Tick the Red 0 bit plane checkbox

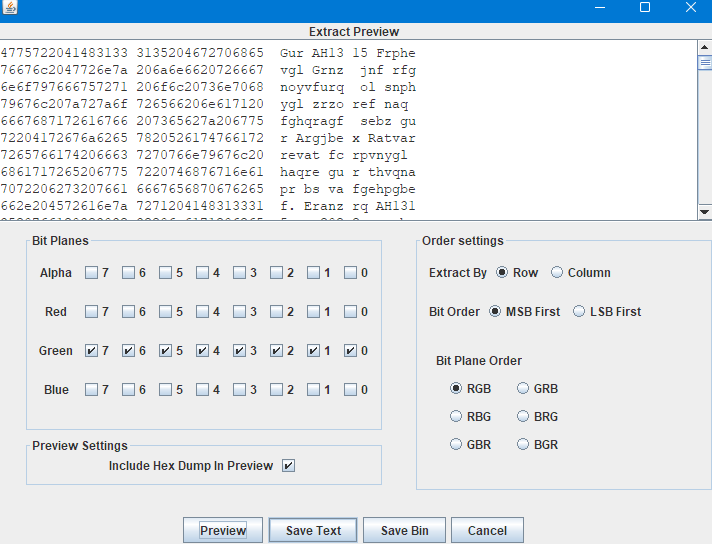coord(350,312)
